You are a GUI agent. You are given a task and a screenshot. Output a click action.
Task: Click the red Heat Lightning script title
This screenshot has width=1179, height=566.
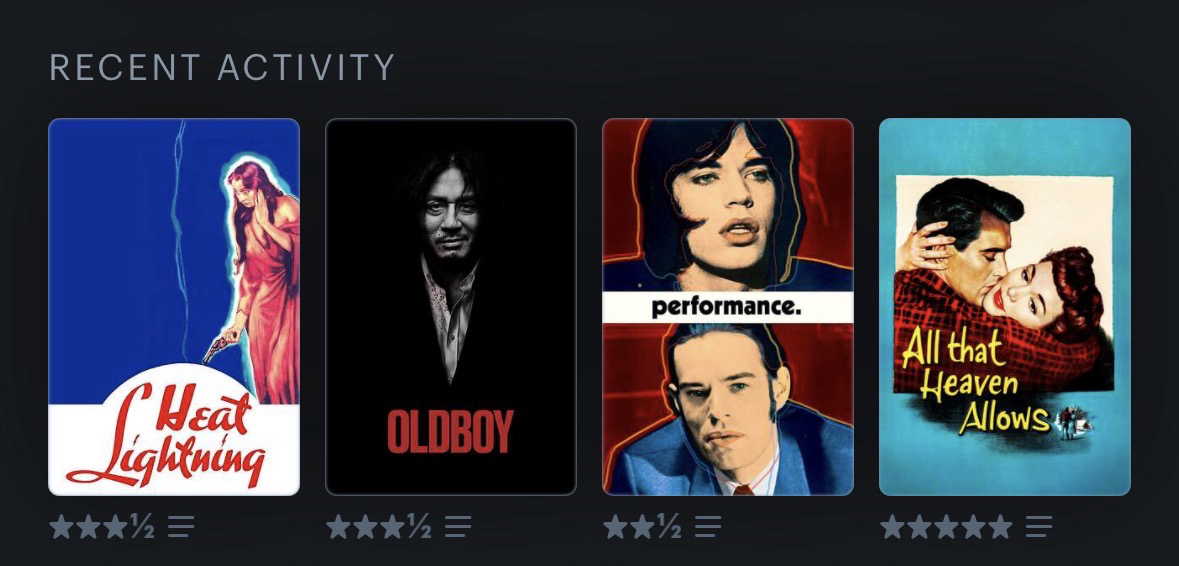167,434
